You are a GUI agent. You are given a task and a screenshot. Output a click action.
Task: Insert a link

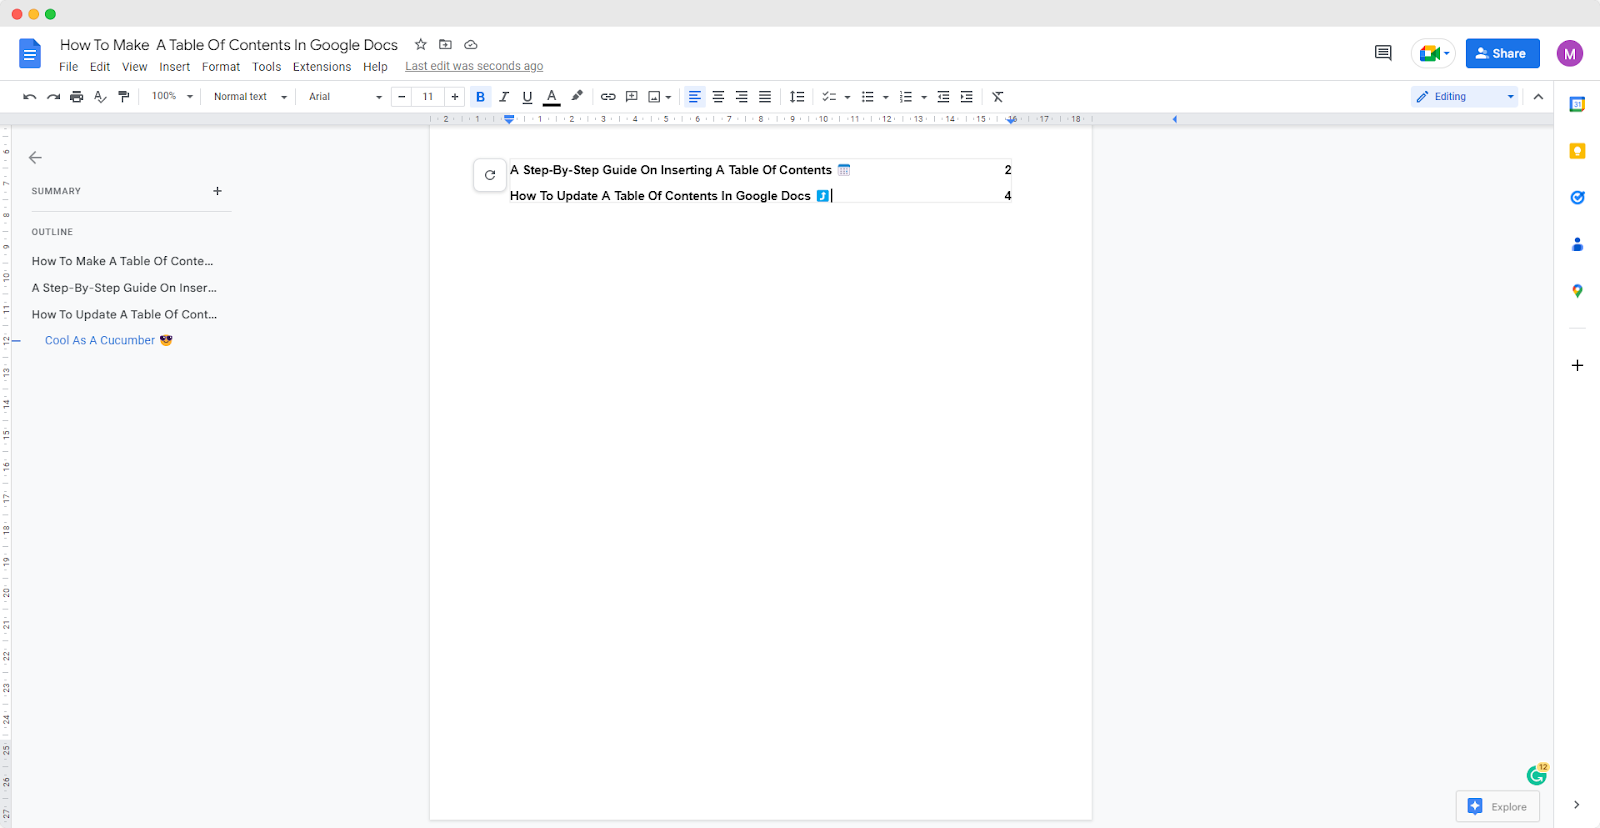pos(608,97)
